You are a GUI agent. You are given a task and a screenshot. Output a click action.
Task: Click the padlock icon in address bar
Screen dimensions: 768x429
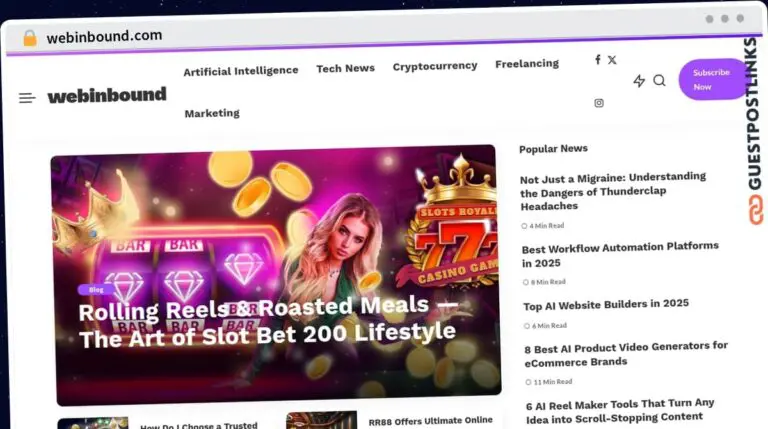(x=30, y=38)
